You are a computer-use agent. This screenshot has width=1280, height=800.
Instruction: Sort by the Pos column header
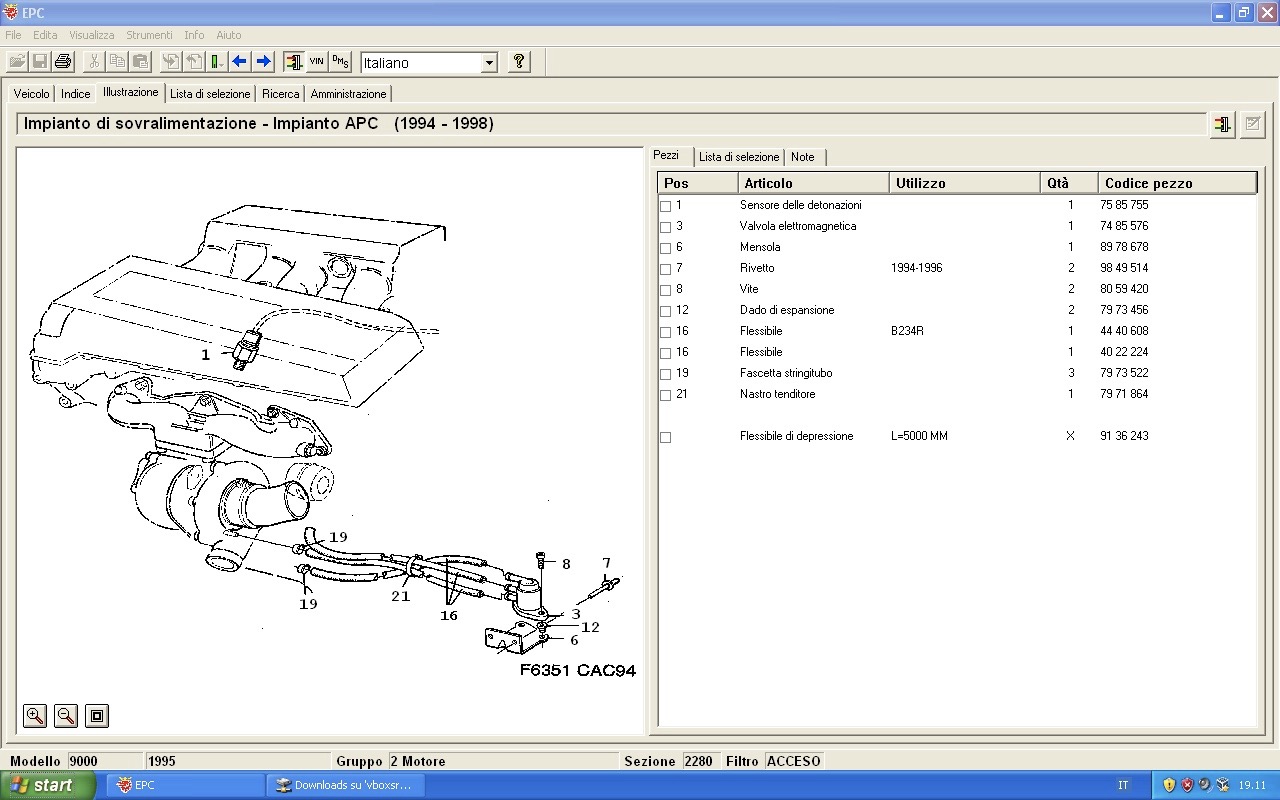(698, 183)
